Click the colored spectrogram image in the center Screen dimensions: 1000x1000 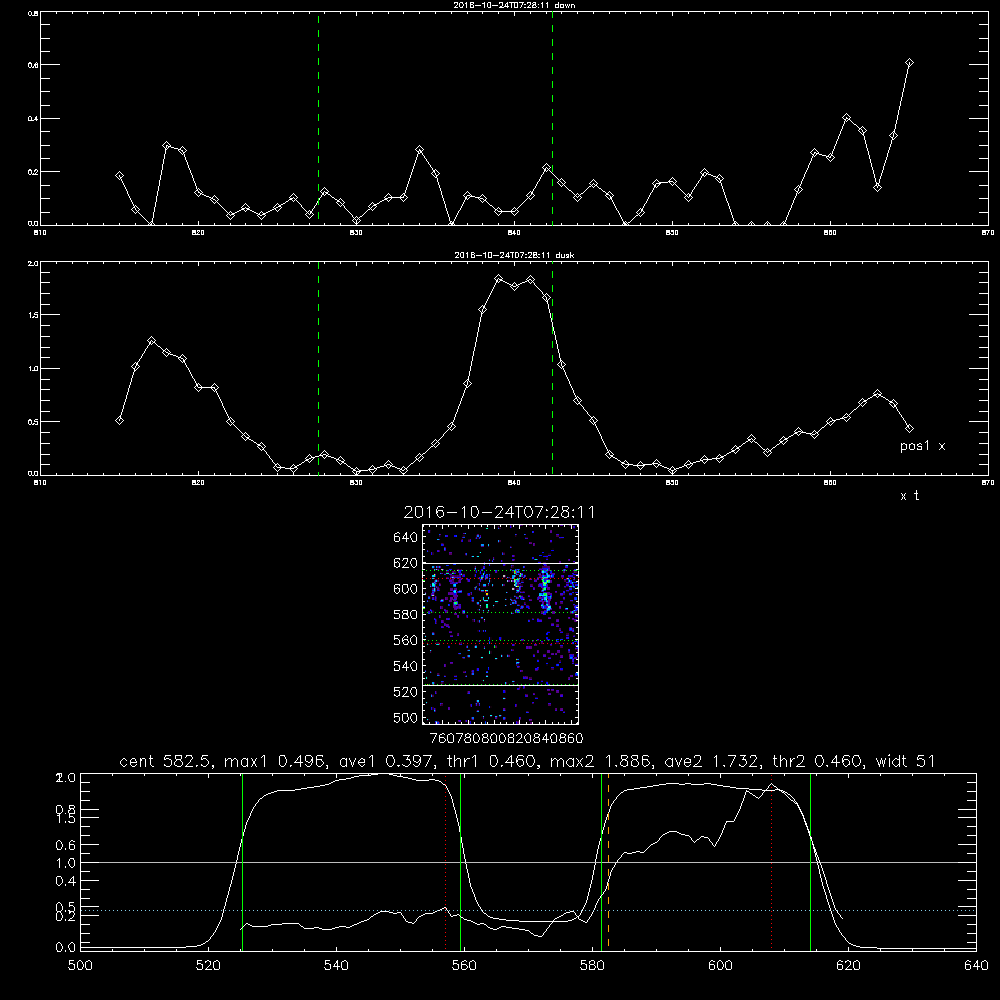501,624
